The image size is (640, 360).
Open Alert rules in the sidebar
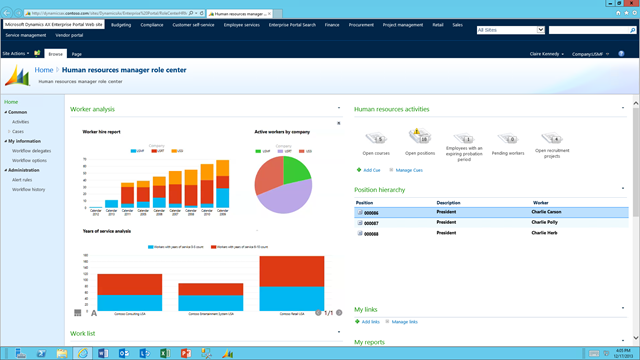[x=22, y=180]
